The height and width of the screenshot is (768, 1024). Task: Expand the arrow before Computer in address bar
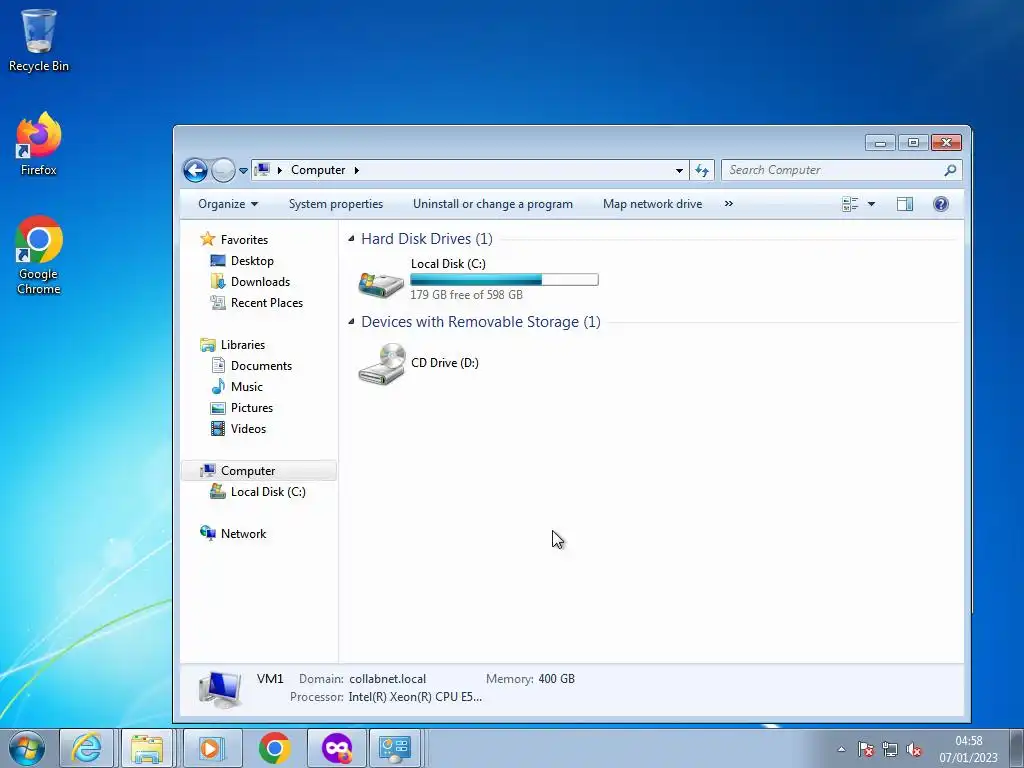(280, 170)
